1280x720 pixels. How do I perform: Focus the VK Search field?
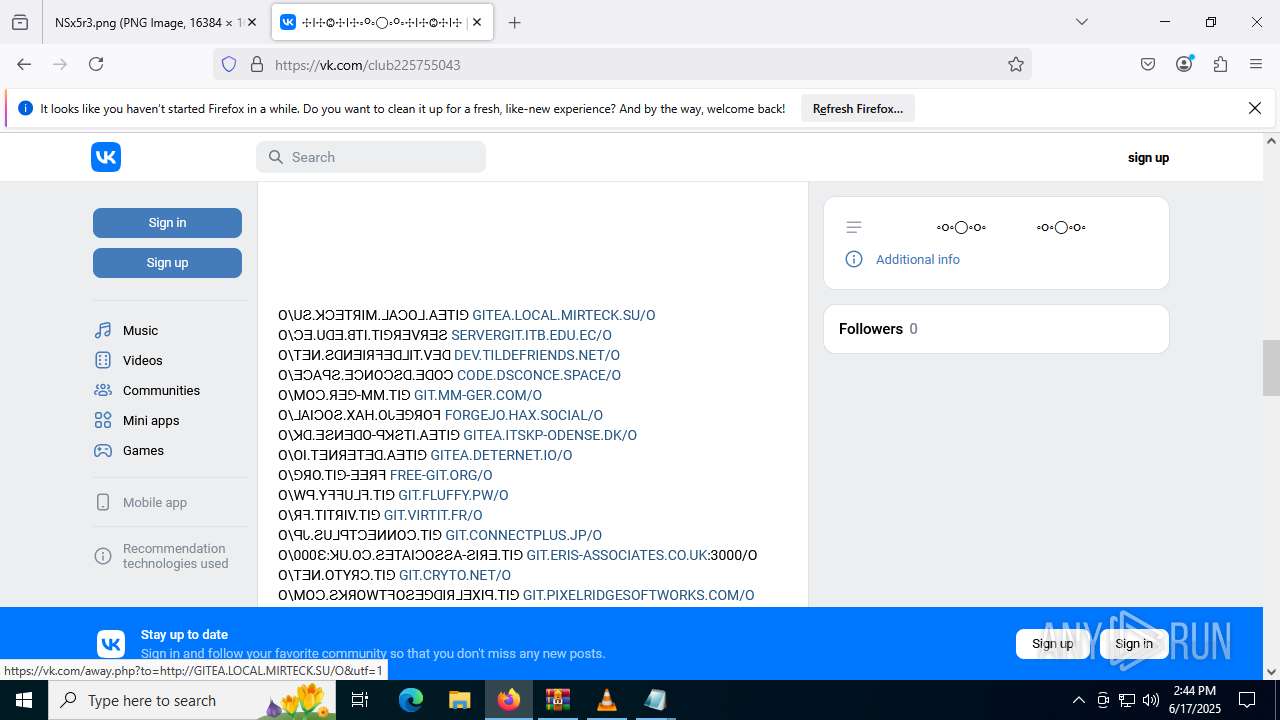(371, 157)
